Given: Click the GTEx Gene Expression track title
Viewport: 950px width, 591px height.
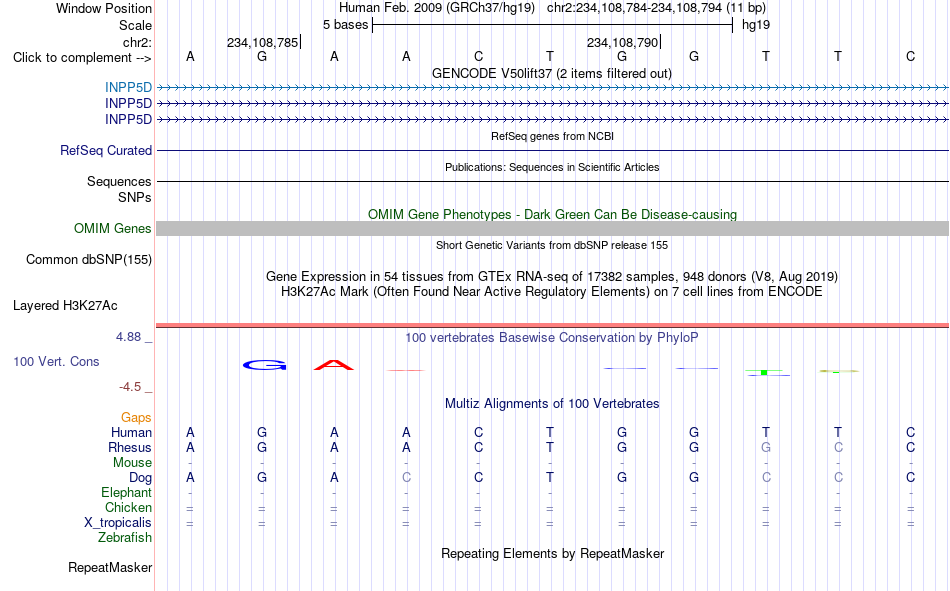Looking at the screenshot, I should coord(551,276).
